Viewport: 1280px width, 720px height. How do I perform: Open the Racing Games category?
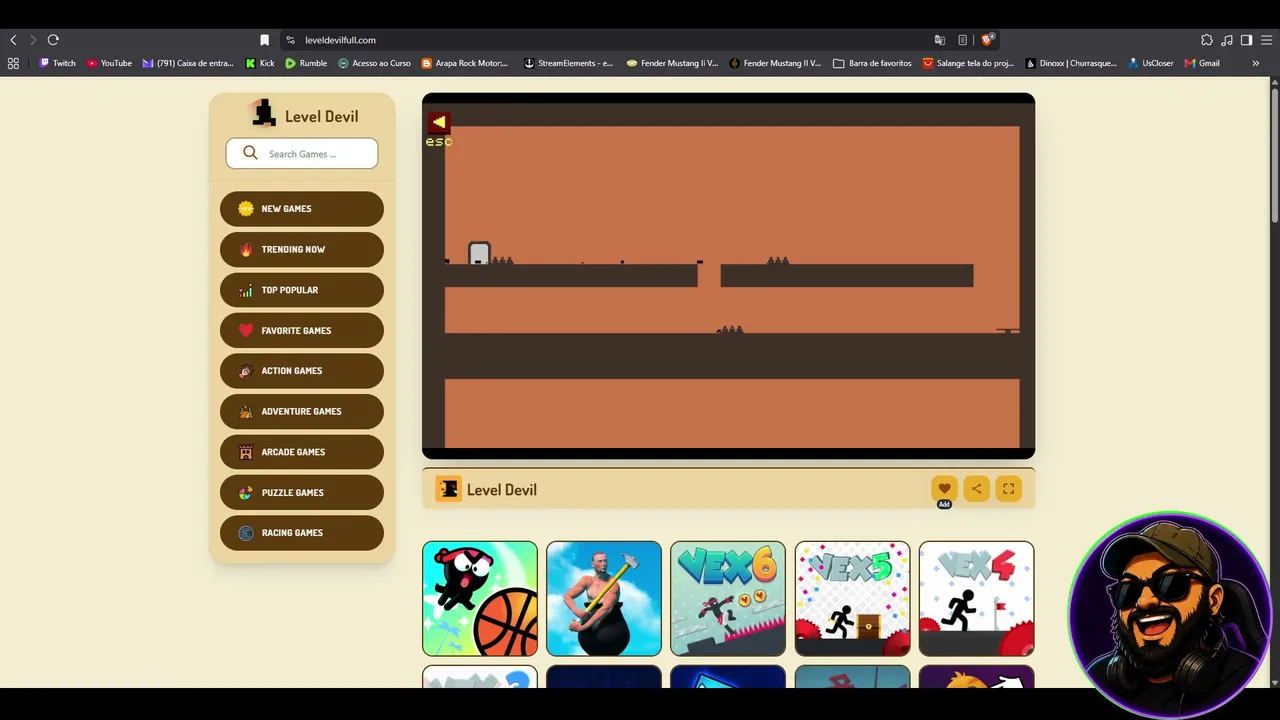tap(302, 533)
